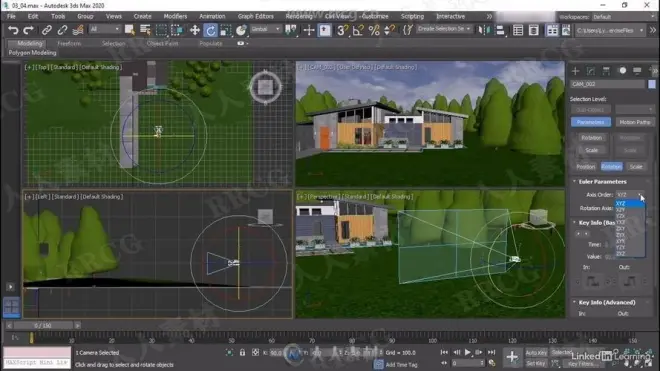Toggle the Percent Snap button
Screen dimensions: 660x371
[x=374, y=30]
